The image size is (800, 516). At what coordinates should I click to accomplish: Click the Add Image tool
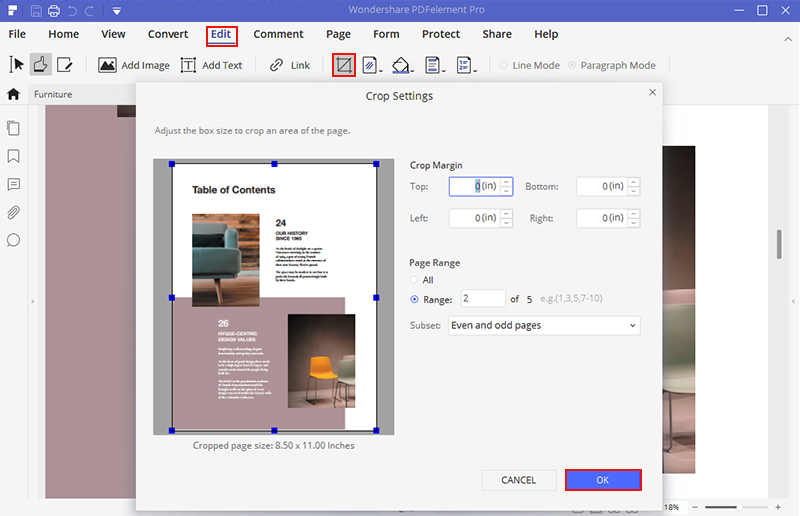point(134,65)
